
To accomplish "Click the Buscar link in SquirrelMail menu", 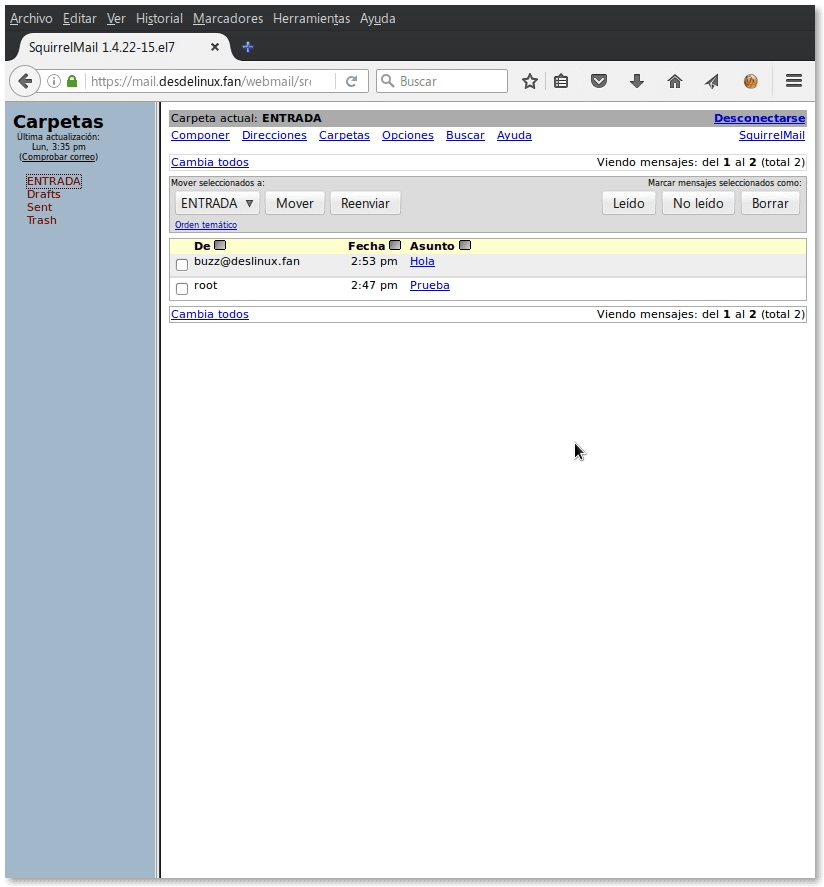I will 465,135.
